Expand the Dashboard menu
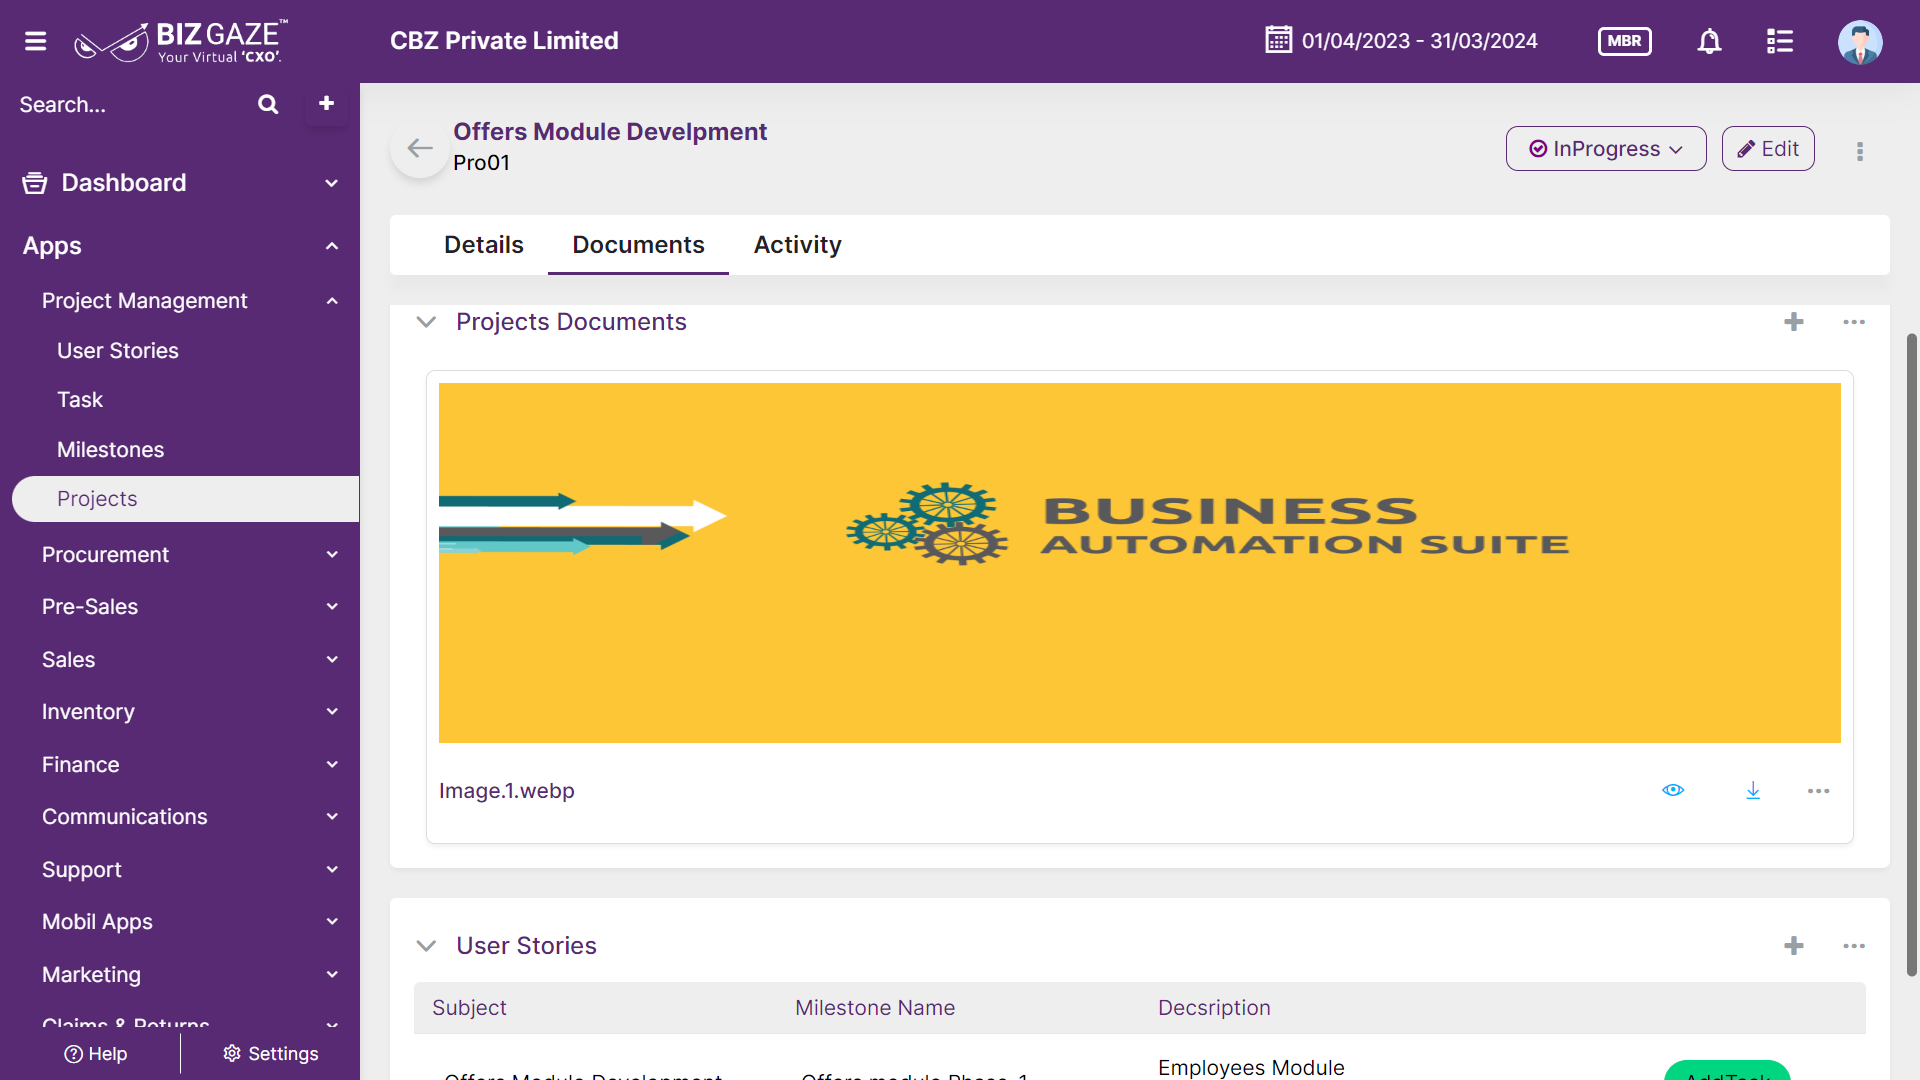Viewport: 1920px width, 1080px height. click(332, 183)
